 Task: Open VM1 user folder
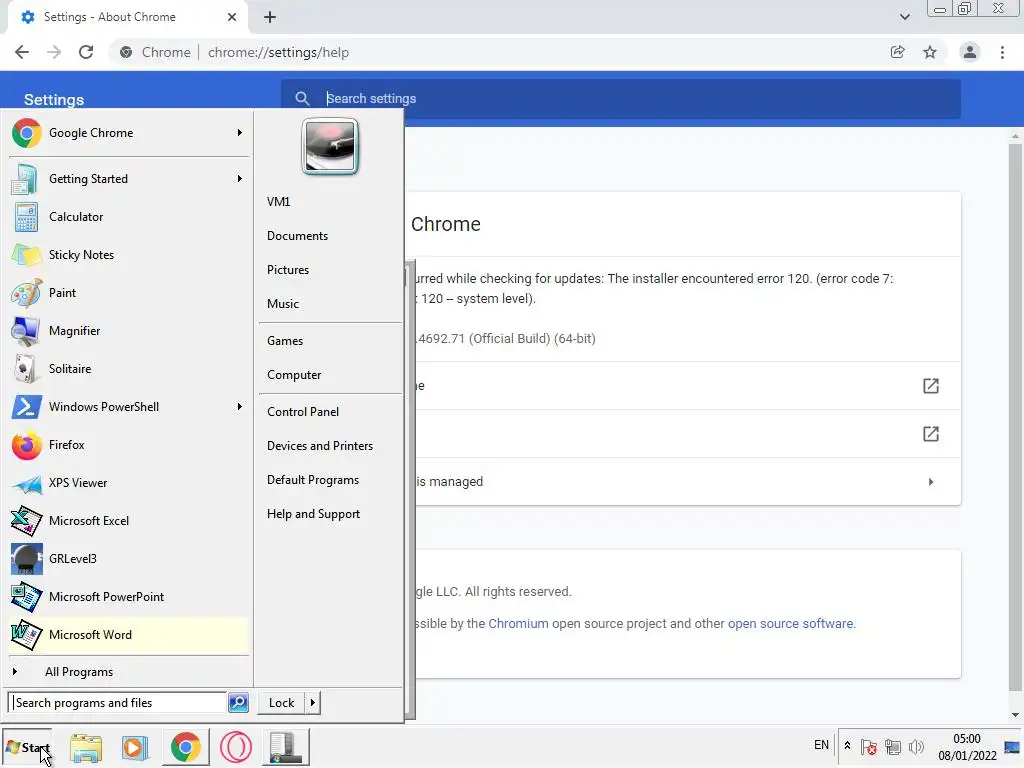[278, 202]
